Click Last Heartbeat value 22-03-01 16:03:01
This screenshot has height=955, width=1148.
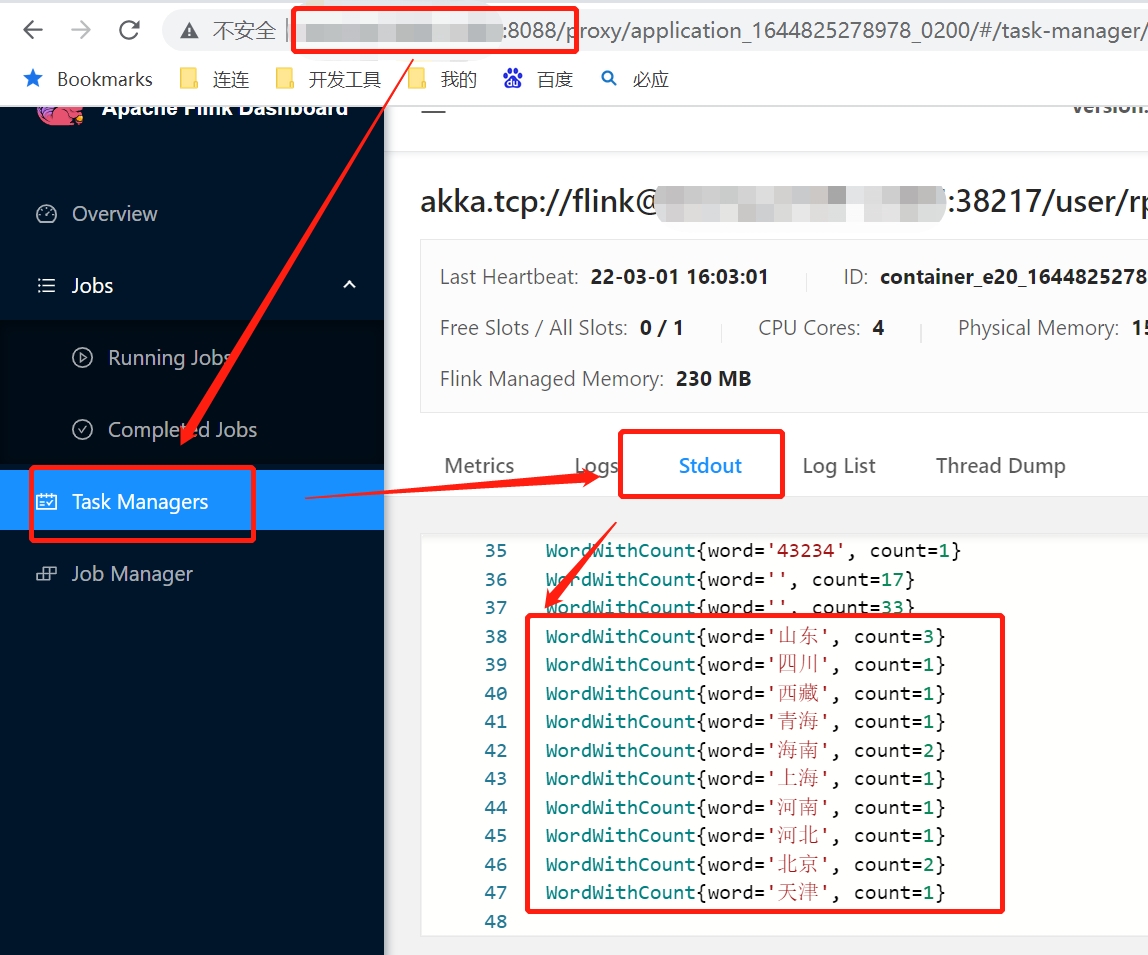click(x=679, y=277)
